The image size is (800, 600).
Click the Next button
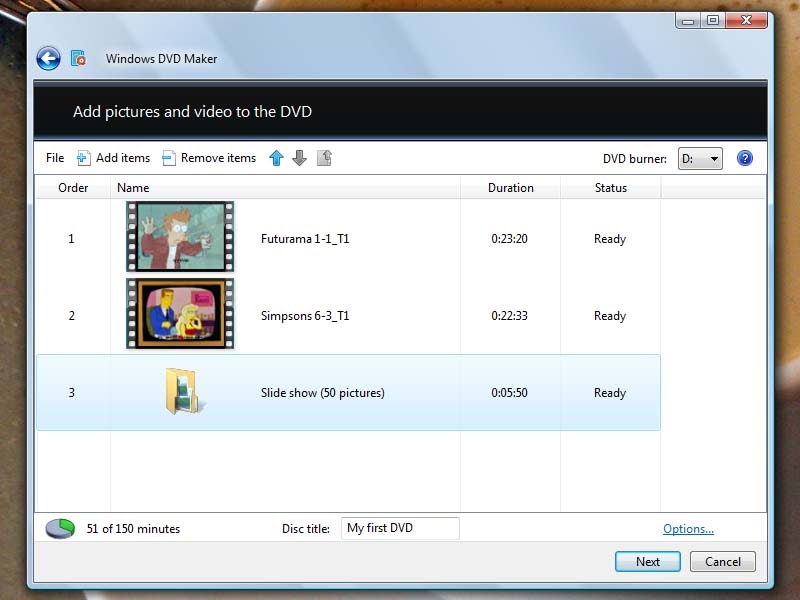(x=647, y=562)
